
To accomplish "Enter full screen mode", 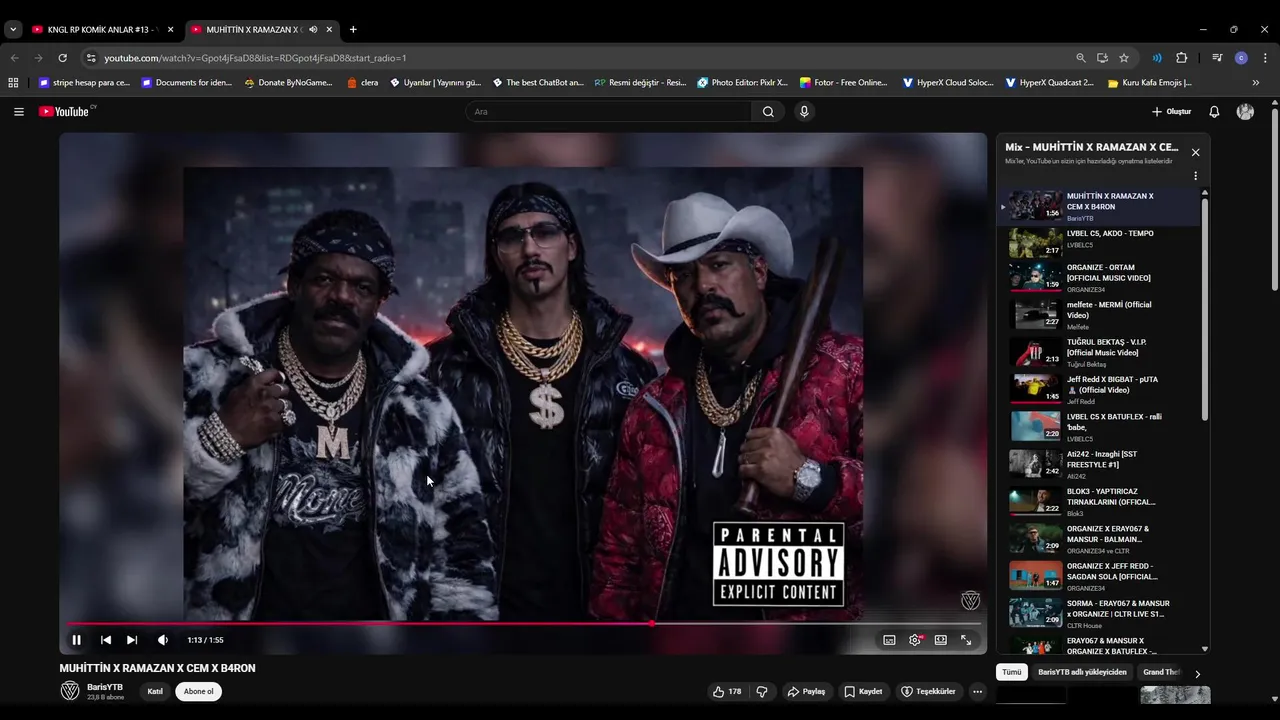I will point(966,640).
